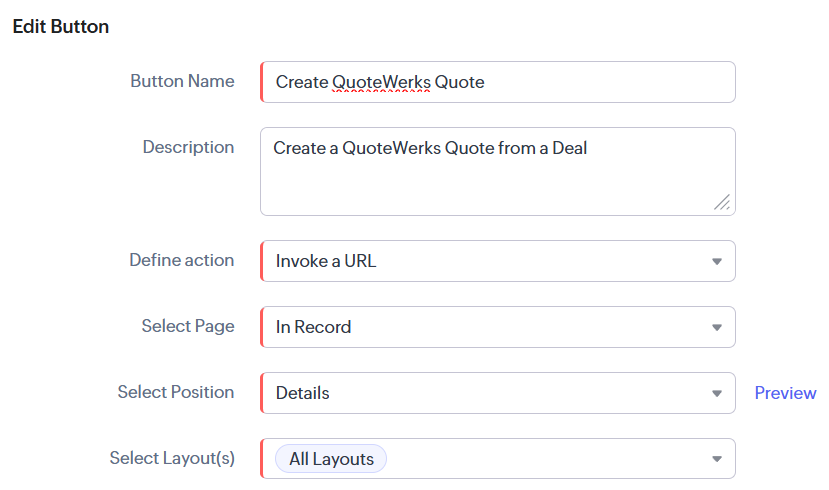Screen dimensions: 829x490
Task: Grab the Description box resize handle
Action: coord(722,202)
